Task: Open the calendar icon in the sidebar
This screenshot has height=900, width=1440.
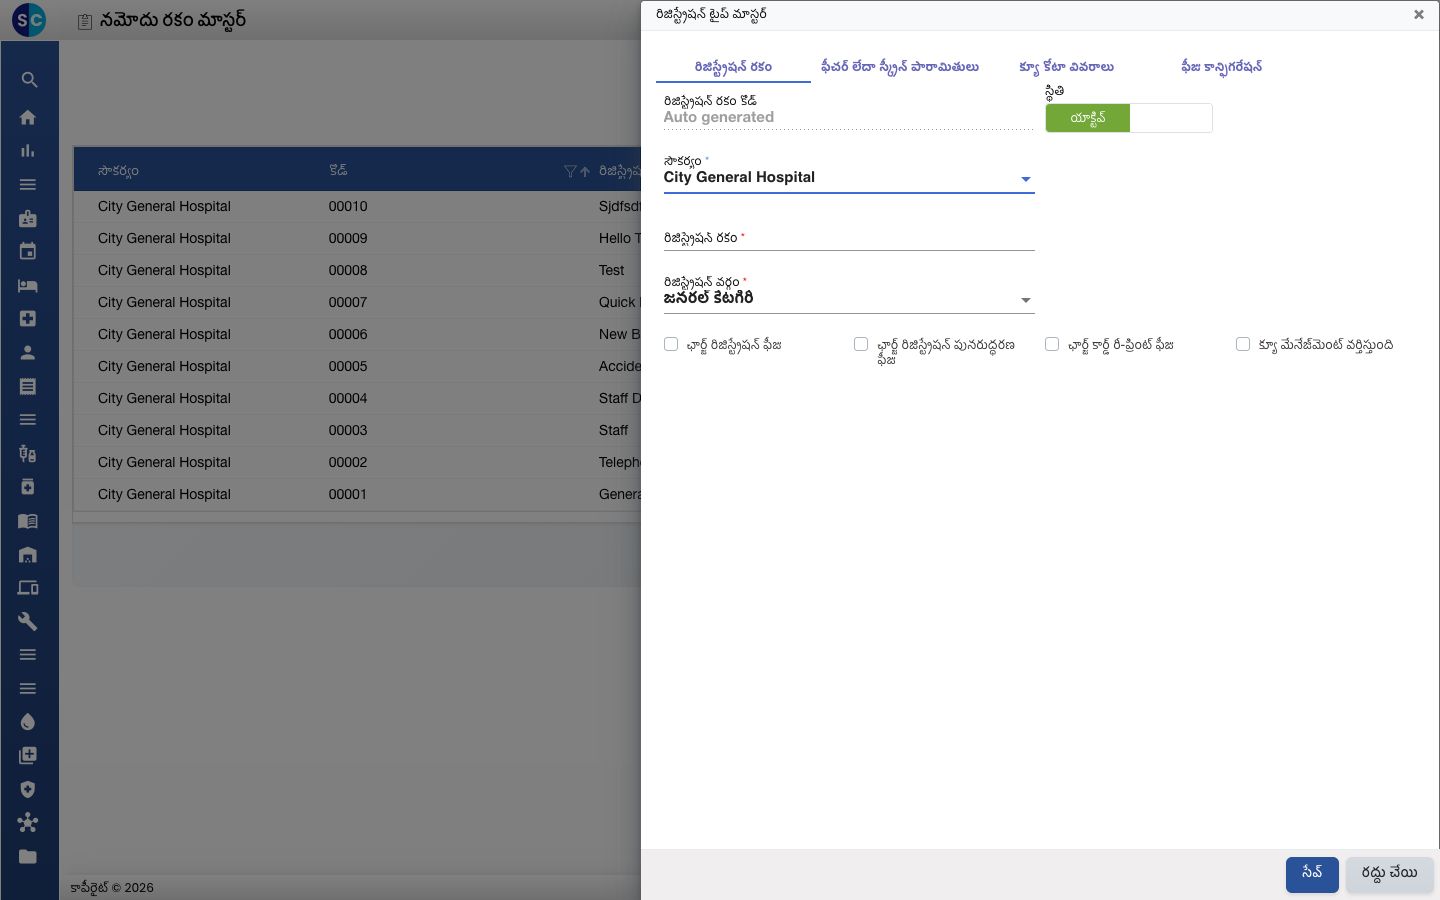Action: tap(28, 252)
